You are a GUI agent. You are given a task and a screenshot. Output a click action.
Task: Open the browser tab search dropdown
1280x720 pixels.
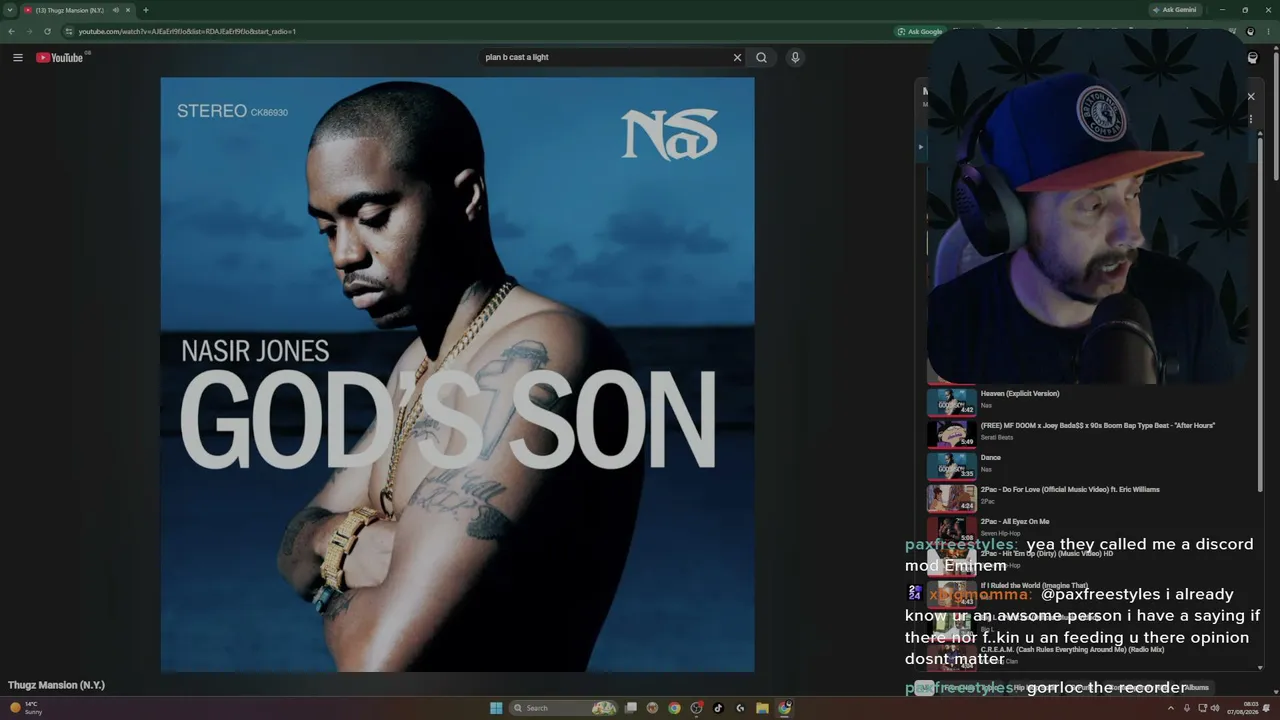click(x=10, y=10)
